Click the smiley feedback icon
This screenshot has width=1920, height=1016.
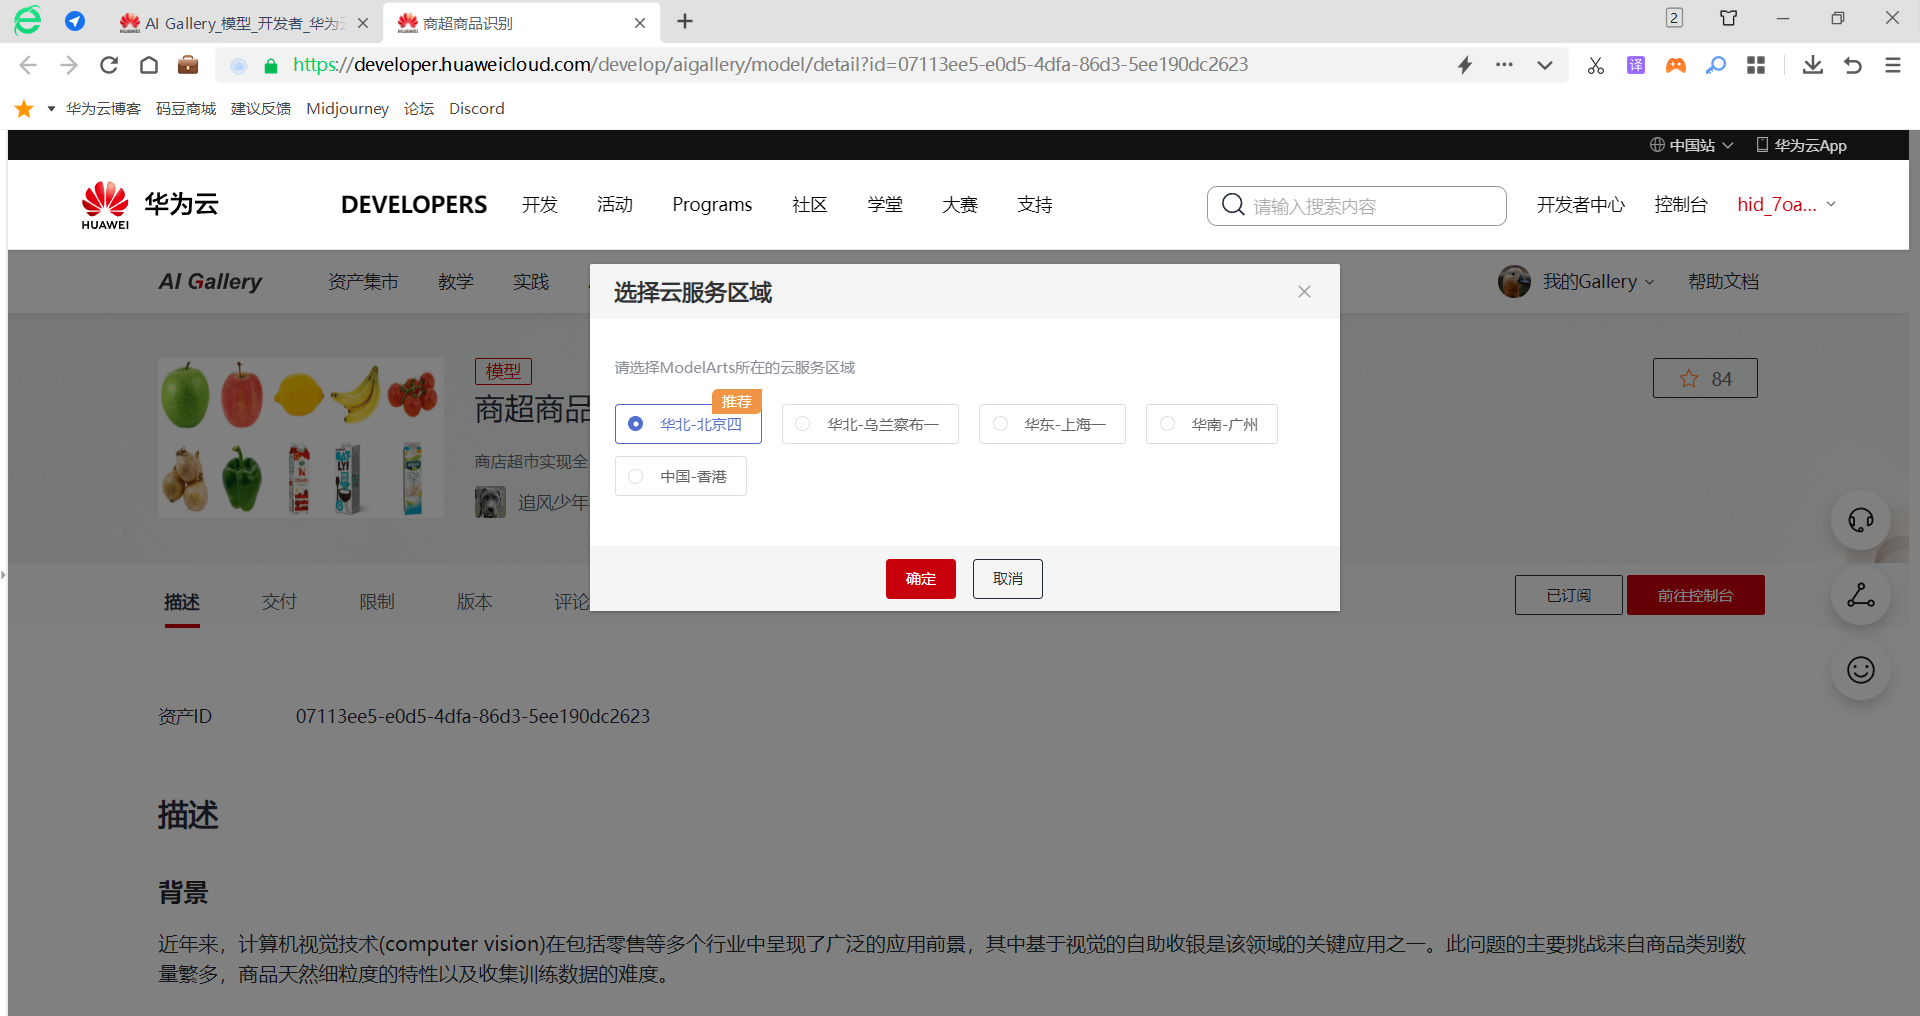(x=1861, y=670)
